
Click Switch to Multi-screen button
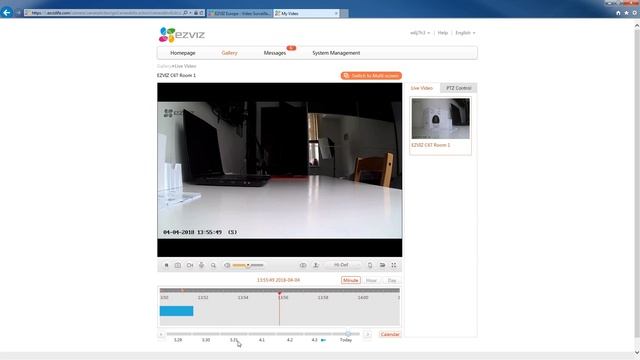pyautogui.click(x=371, y=76)
